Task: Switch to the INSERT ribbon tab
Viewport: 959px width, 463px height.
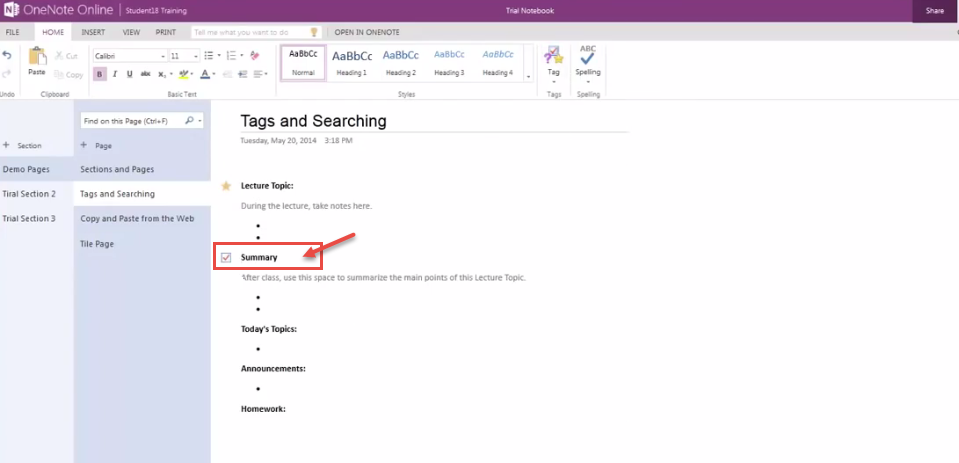Action: [93, 32]
